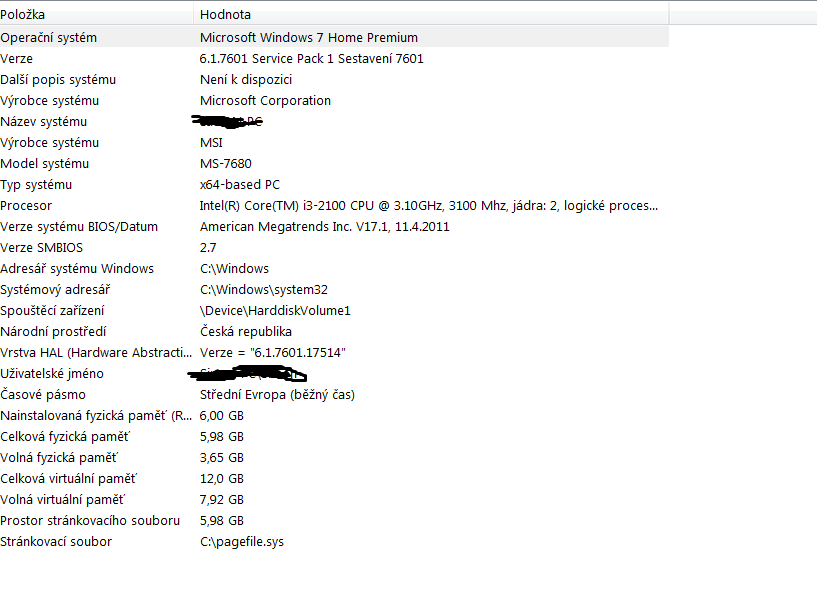The height and width of the screenshot is (611, 817).
Task: Select the value 3,65 GB
Action: tap(221, 458)
